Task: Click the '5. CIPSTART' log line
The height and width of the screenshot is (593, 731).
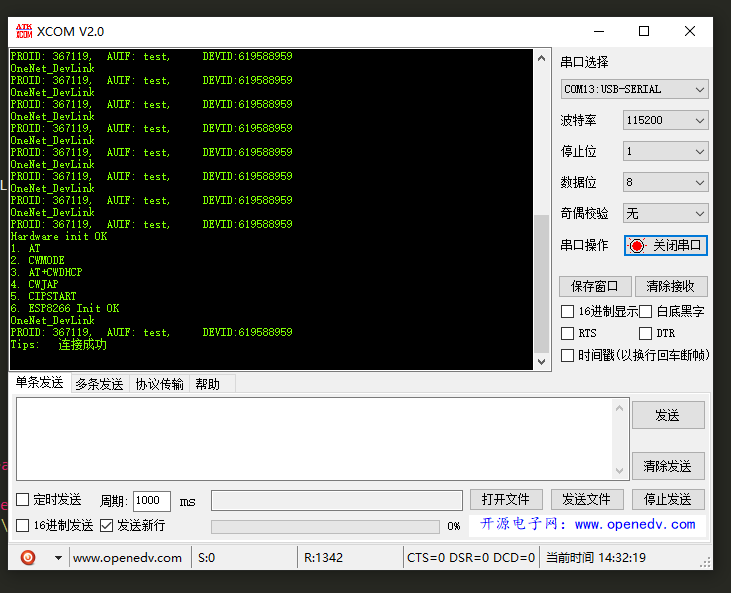Action: coord(43,296)
